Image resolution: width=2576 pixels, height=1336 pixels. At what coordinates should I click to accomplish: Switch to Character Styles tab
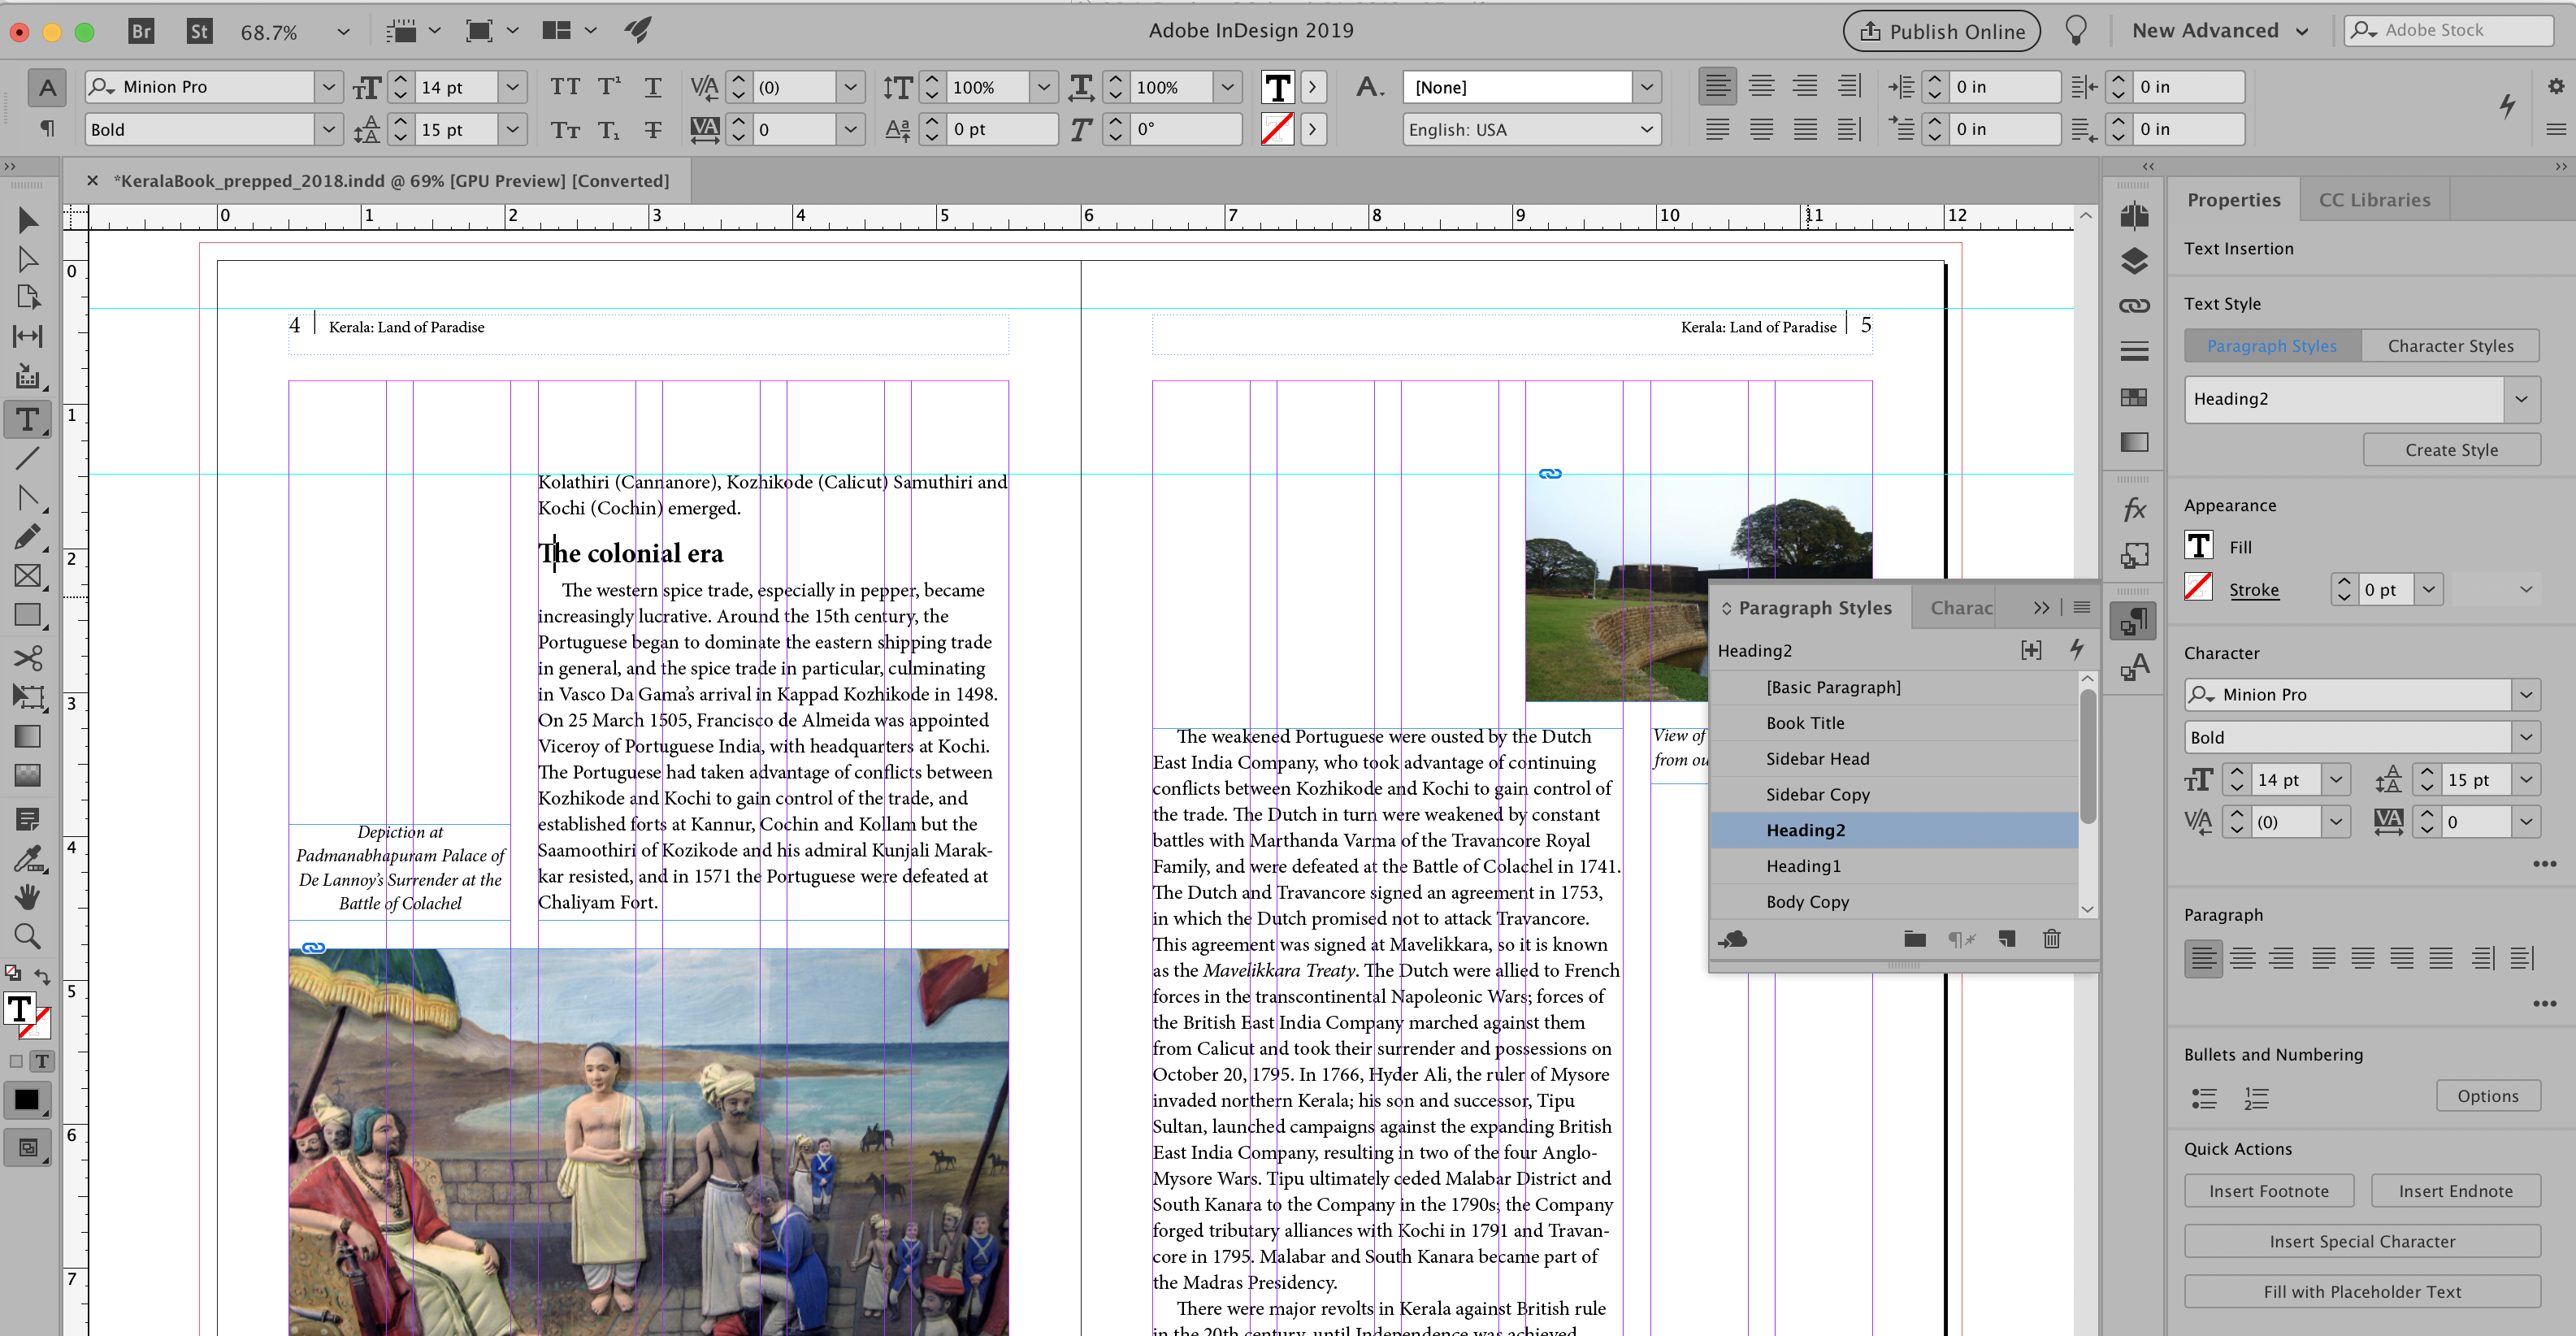pos(2449,346)
